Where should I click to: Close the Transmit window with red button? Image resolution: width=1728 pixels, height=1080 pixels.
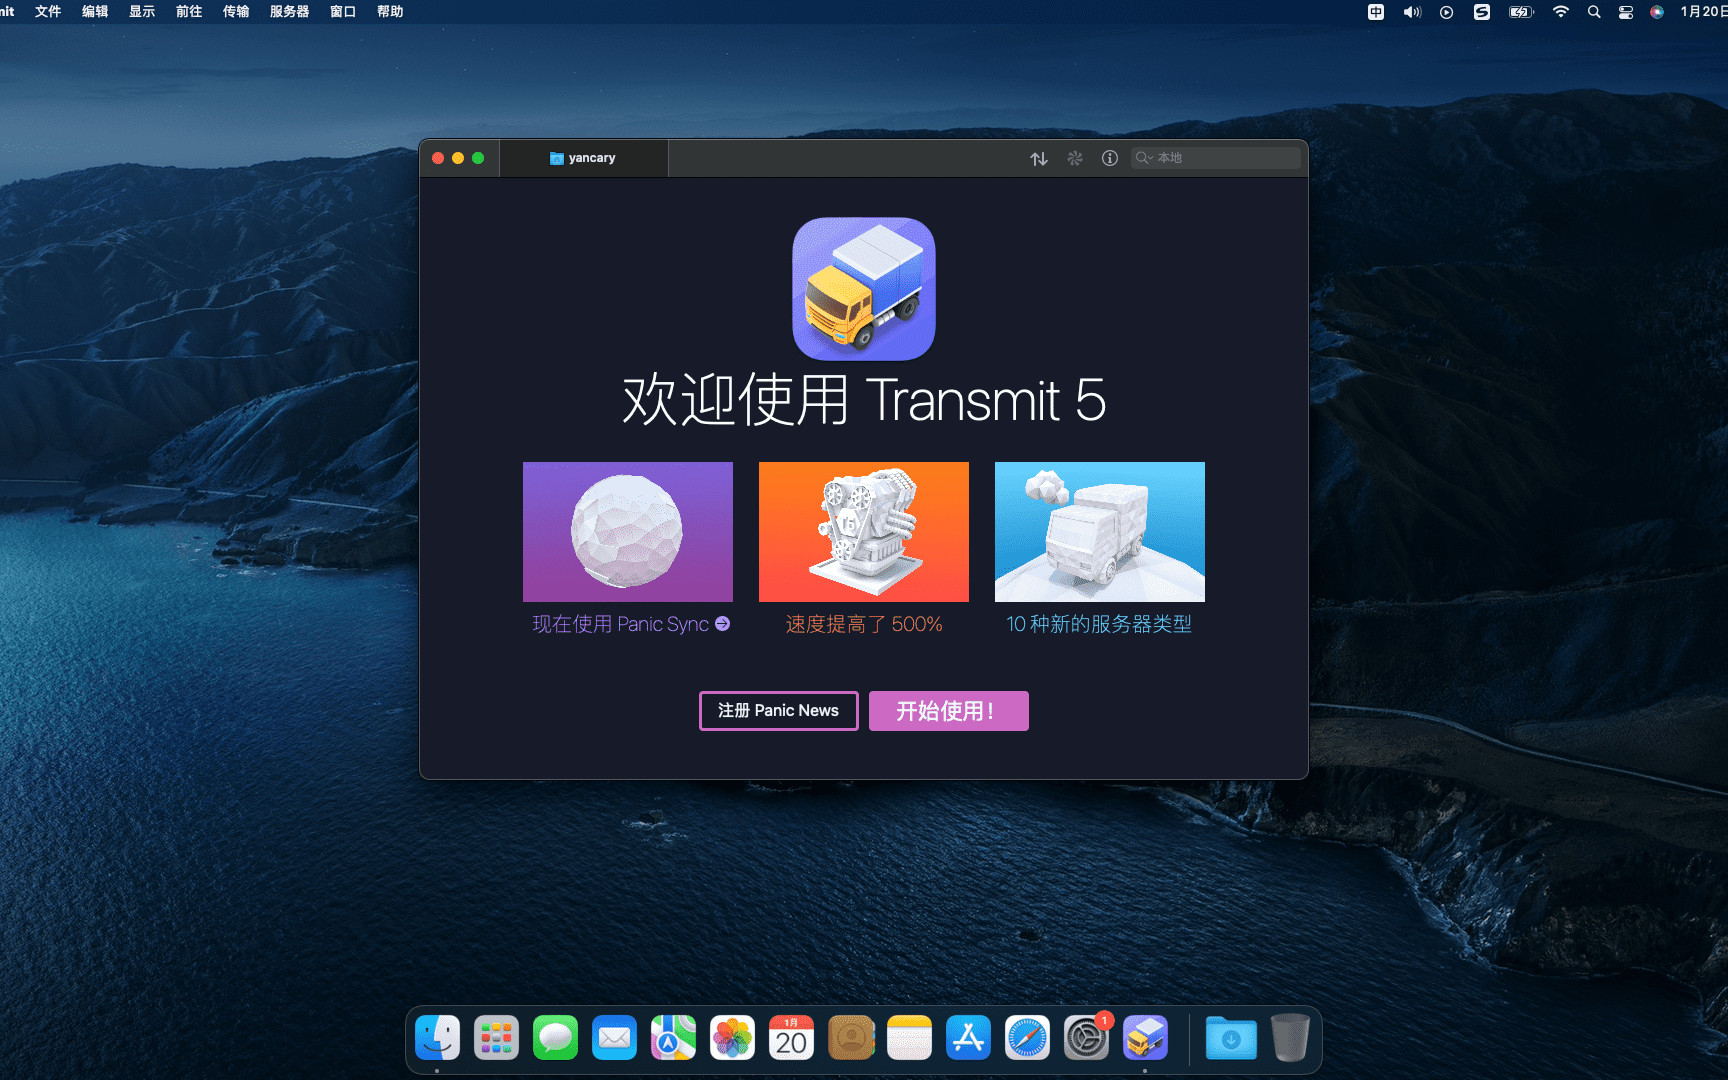pos(438,158)
